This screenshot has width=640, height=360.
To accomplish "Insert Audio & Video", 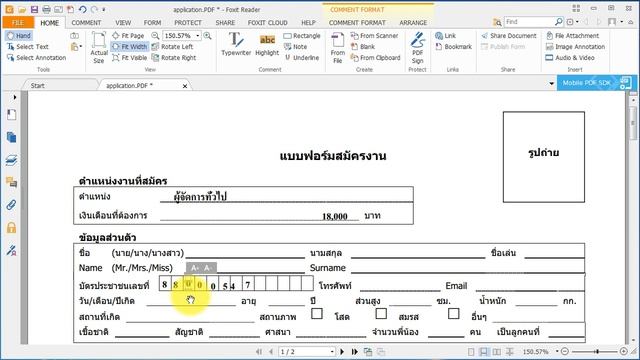I will pyautogui.click(x=570, y=58).
